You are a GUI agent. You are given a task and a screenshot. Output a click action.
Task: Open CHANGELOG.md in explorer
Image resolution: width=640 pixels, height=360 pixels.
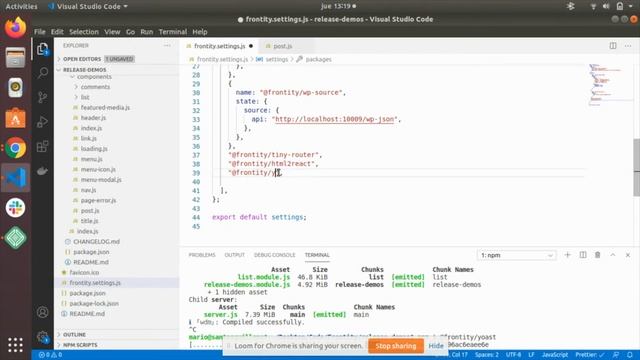click(96, 241)
